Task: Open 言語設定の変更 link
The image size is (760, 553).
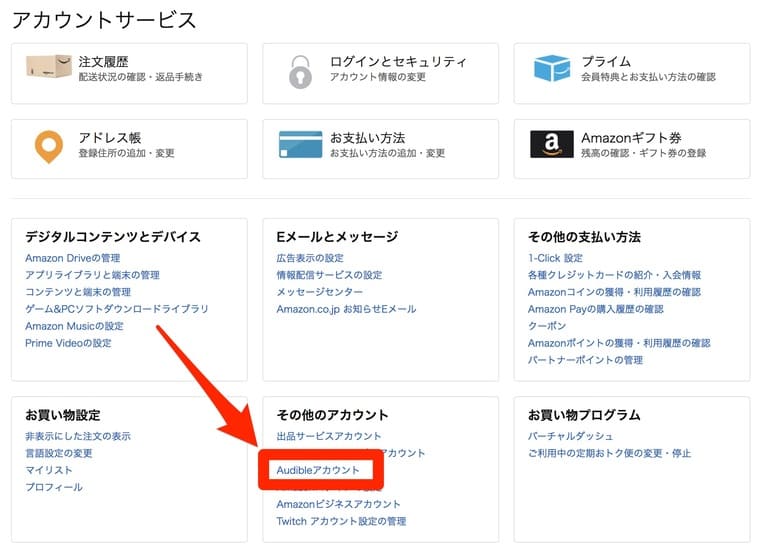Action: pyautogui.click(x=59, y=453)
